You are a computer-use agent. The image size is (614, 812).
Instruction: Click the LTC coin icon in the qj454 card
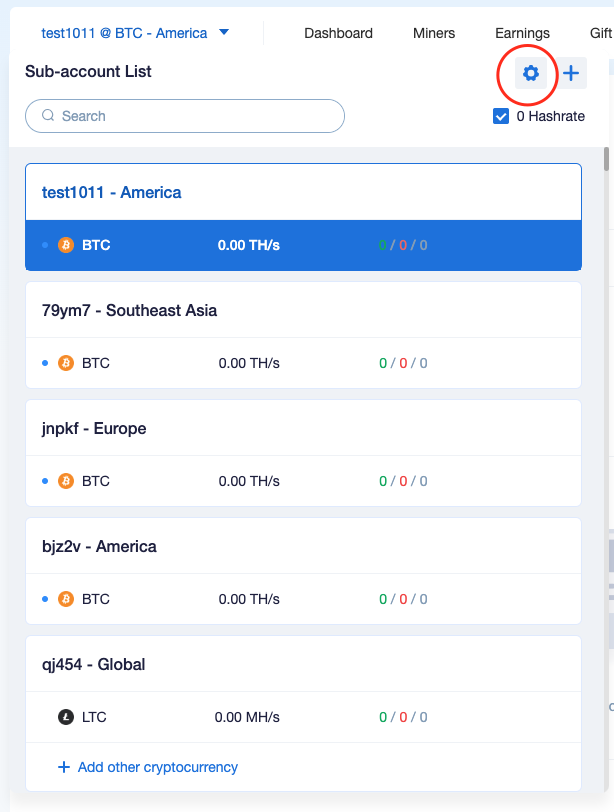tap(66, 717)
